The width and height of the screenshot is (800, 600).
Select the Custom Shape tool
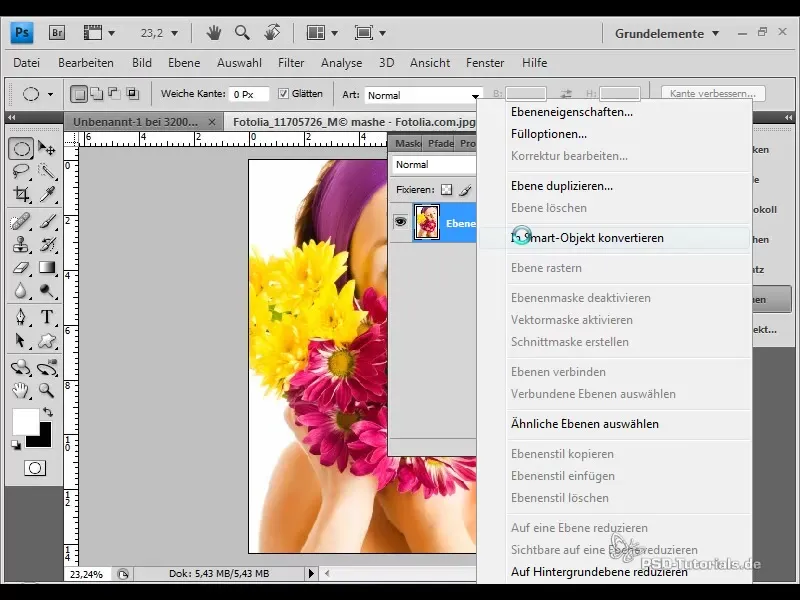point(47,340)
